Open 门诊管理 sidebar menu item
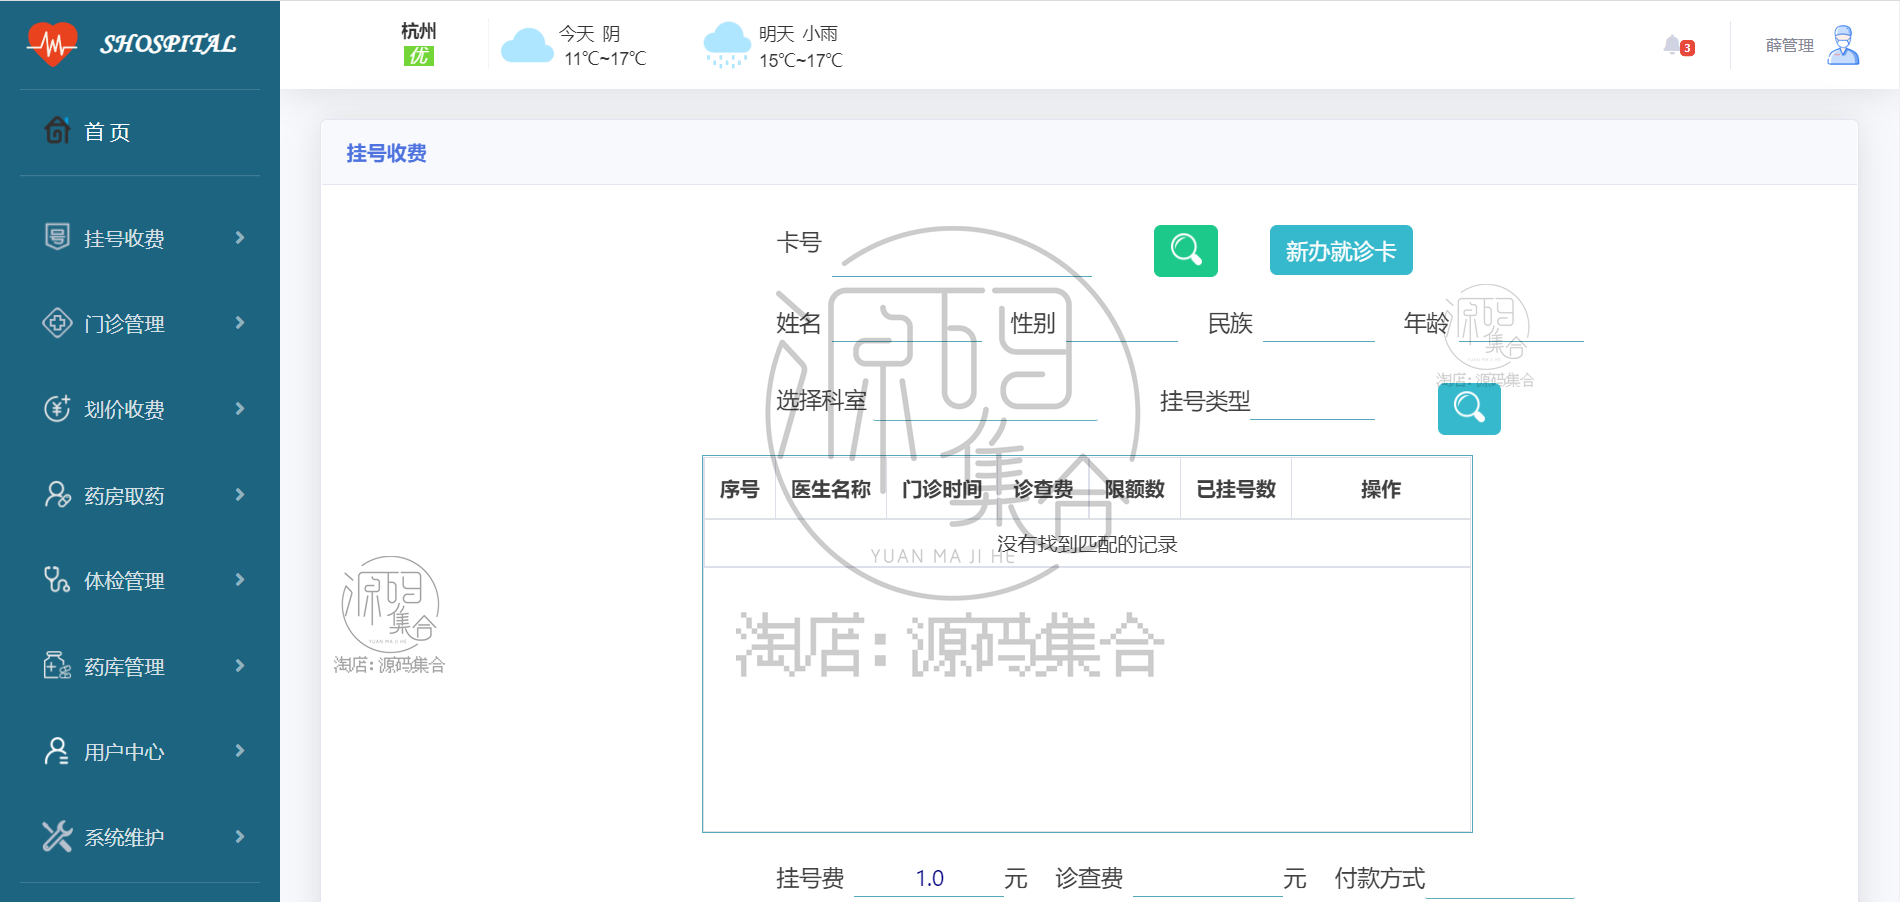1900x902 pixels. [x=140, y=324]
